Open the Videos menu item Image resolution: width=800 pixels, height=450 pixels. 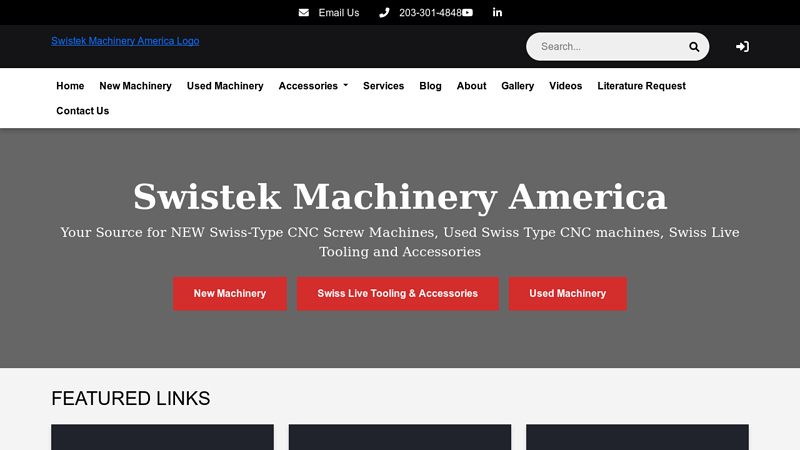pyautogui.click(x=565, y=86)
